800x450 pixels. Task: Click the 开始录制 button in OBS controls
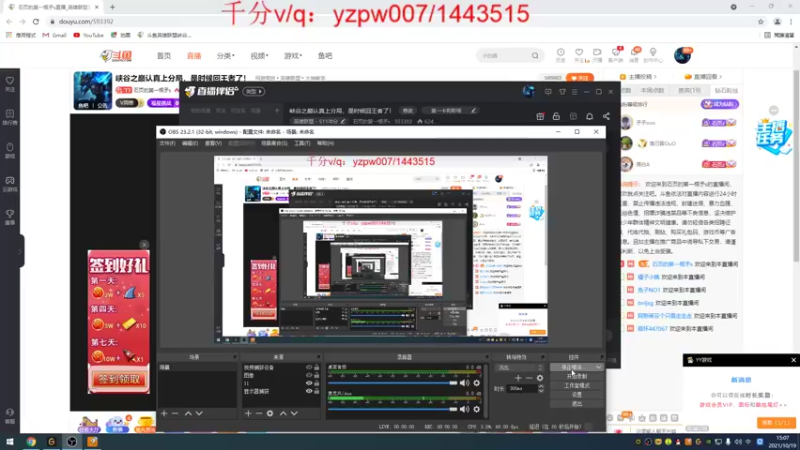[577, 377]
